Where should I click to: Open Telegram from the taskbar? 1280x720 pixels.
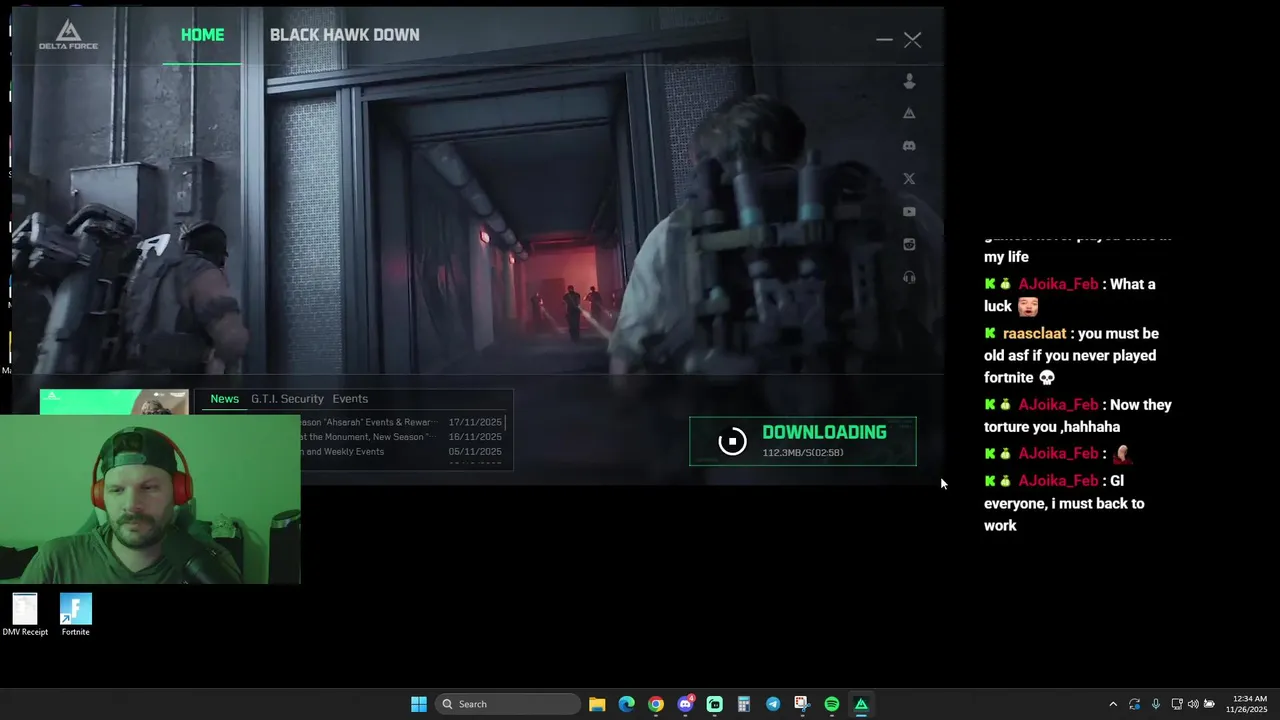coord(773,704)
